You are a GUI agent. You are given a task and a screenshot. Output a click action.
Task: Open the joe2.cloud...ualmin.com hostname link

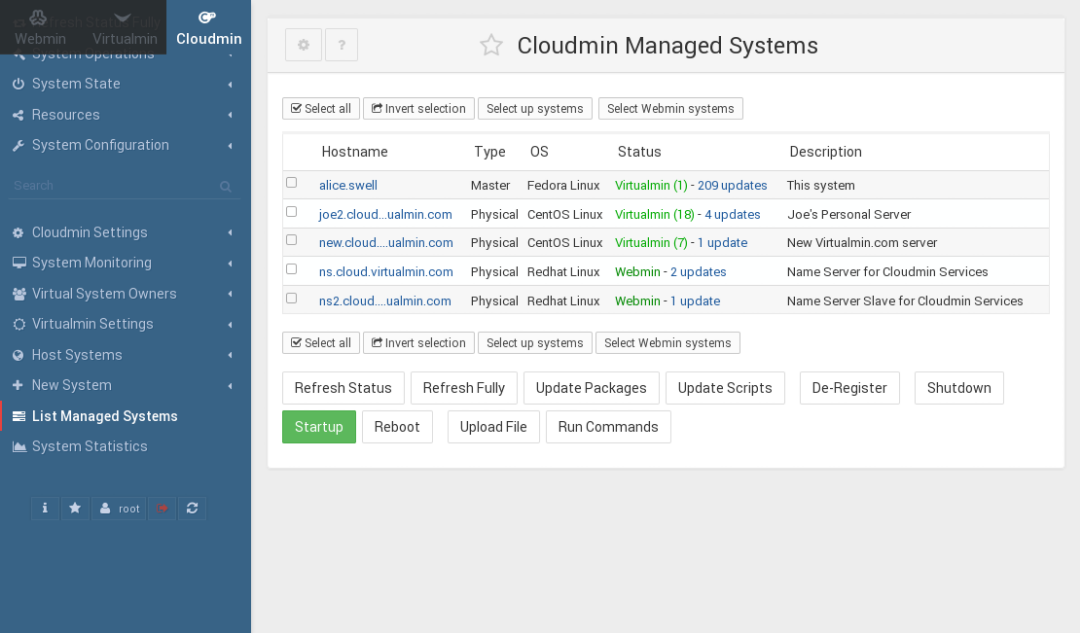tap(386, 214)
